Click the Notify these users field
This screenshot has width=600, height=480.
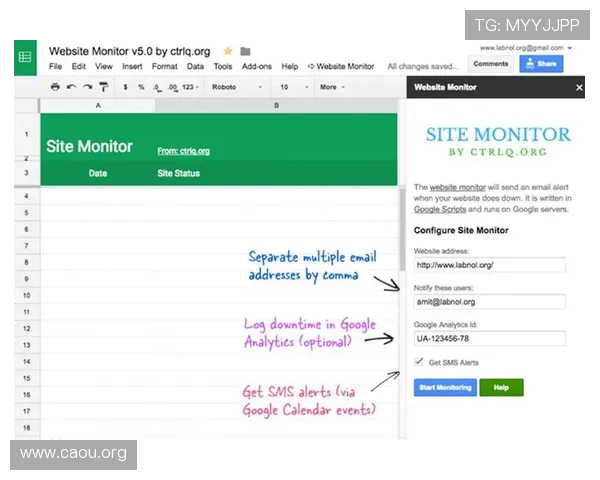pyautogui.click(x=489, y=302)
